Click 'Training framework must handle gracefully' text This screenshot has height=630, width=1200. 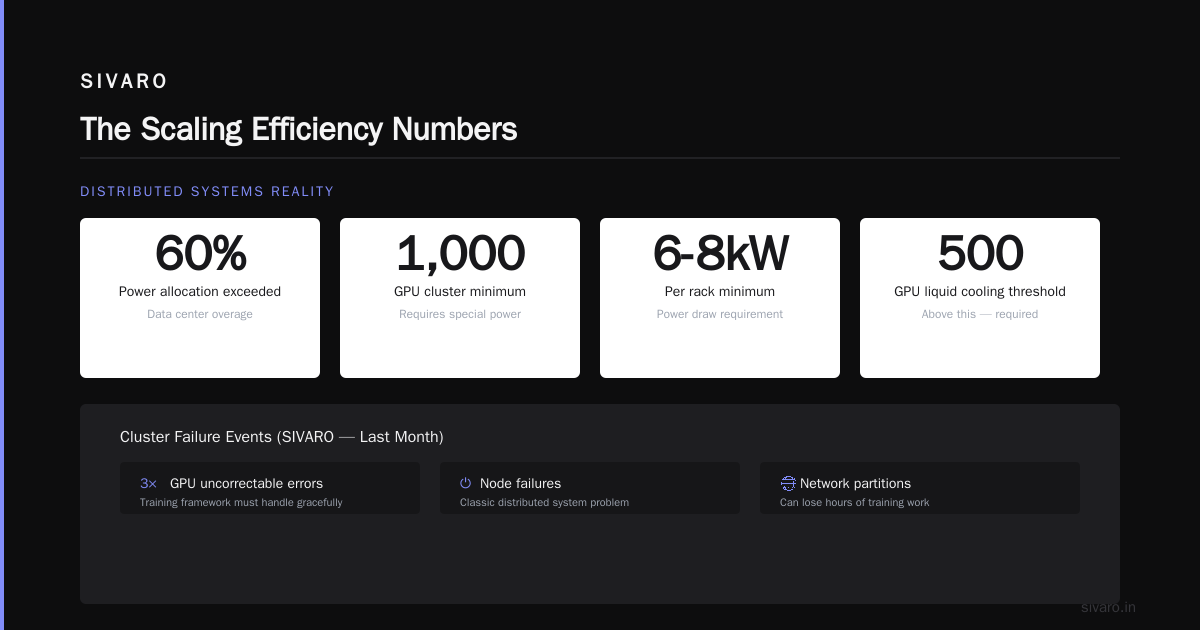coord(241,502)
